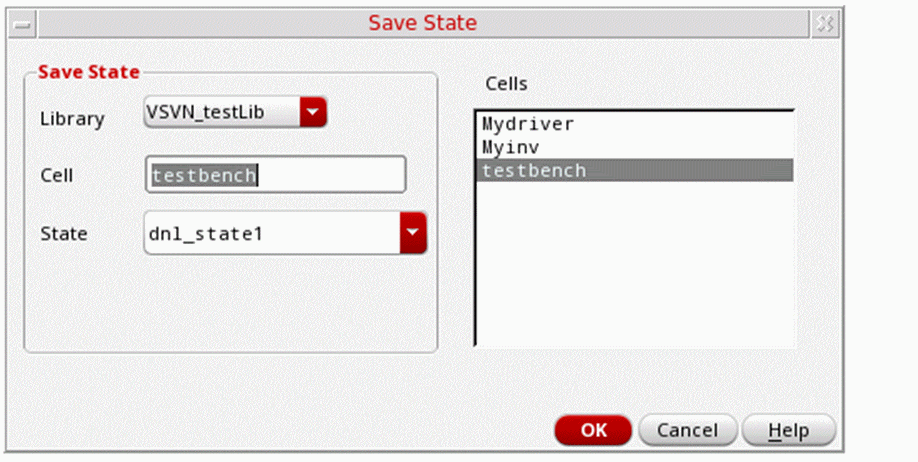Open Help for the Save State form
918x462 pixels.
[x=788, y=430]
